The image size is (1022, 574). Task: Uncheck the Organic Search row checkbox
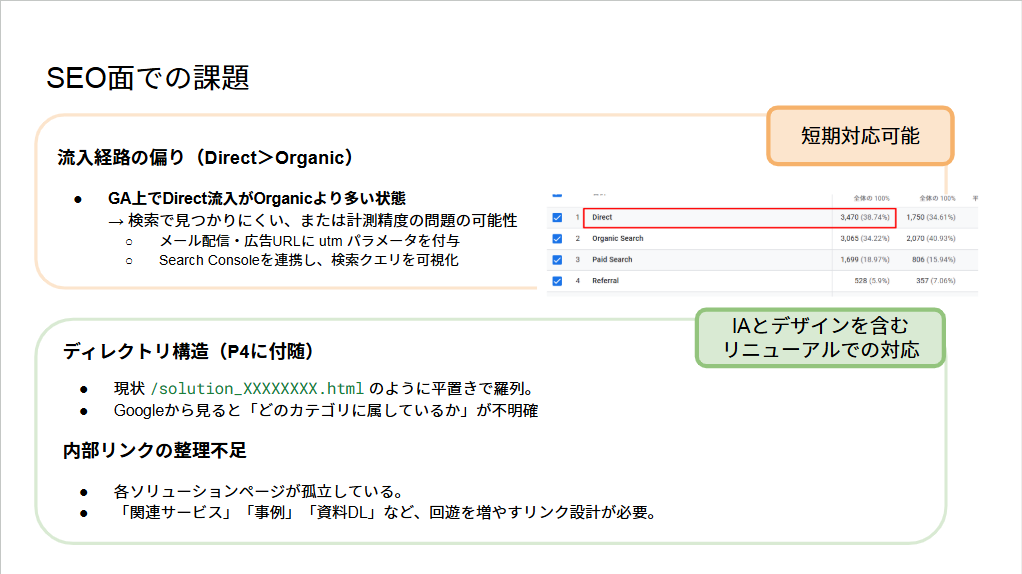point(557,239)
